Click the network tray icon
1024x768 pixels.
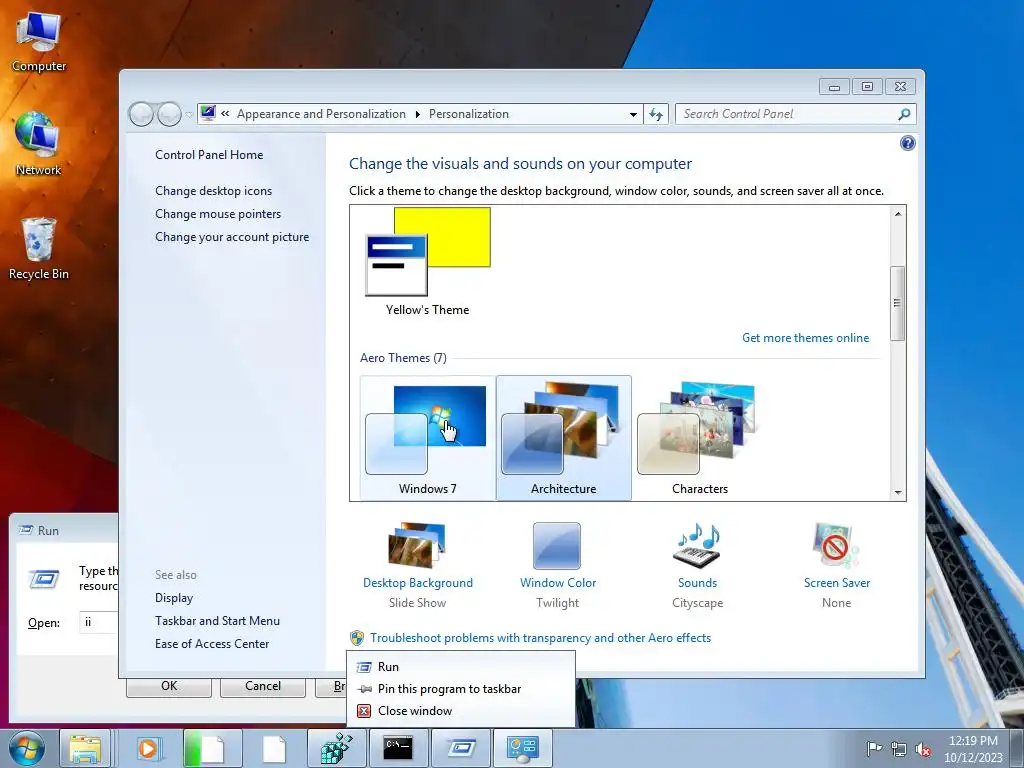(x=899, y=748)
